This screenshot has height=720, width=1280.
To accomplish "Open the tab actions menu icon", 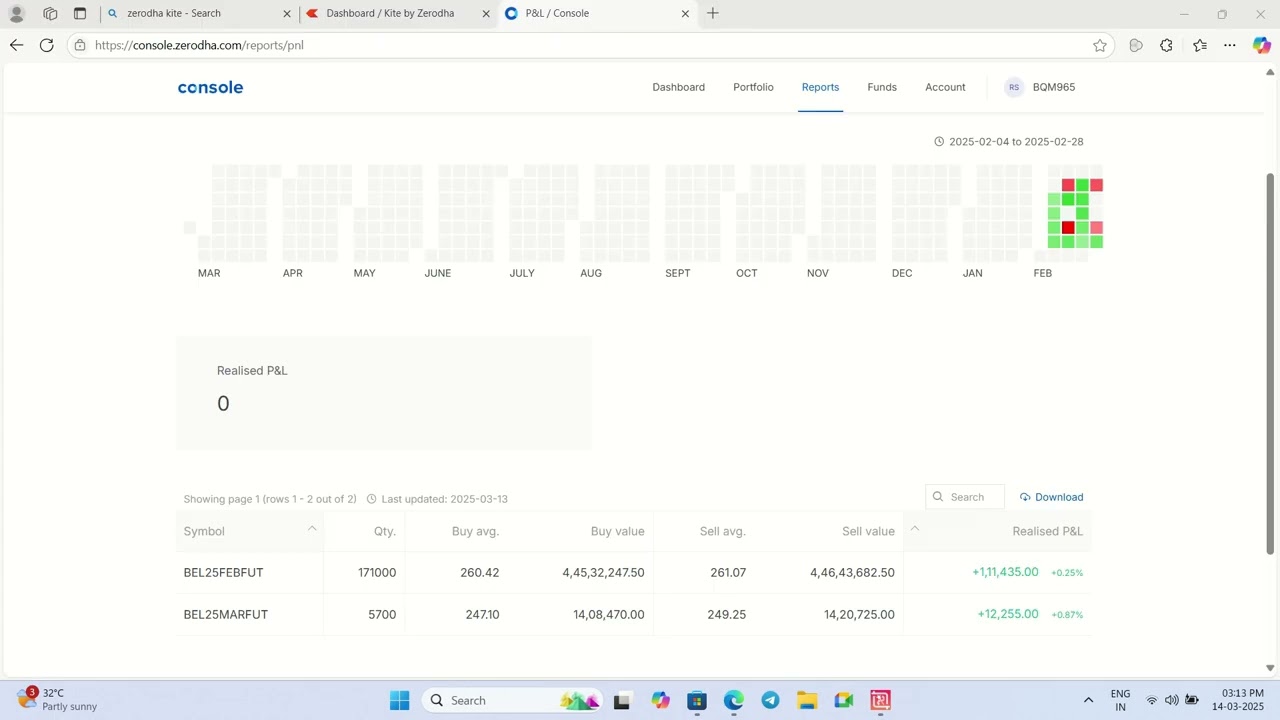I will tap(80, 14).
